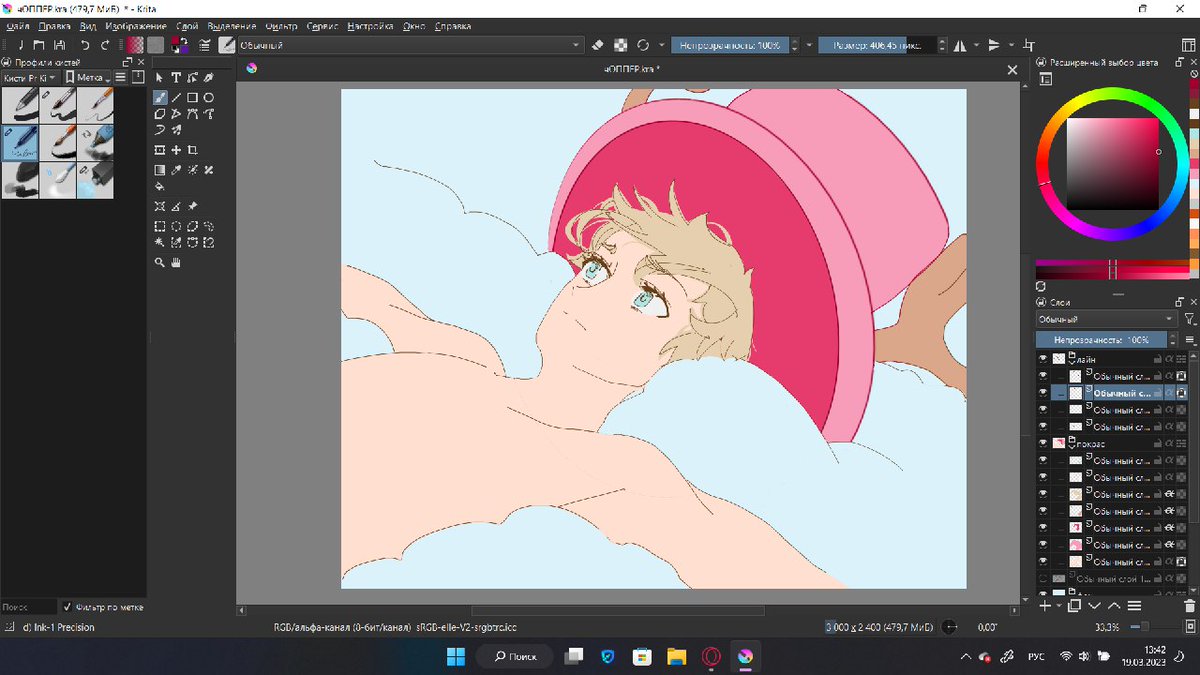Click Windows Start button on taskbar
The width and height of the screenshot is (1200, 675).
(x=456, y=656)
